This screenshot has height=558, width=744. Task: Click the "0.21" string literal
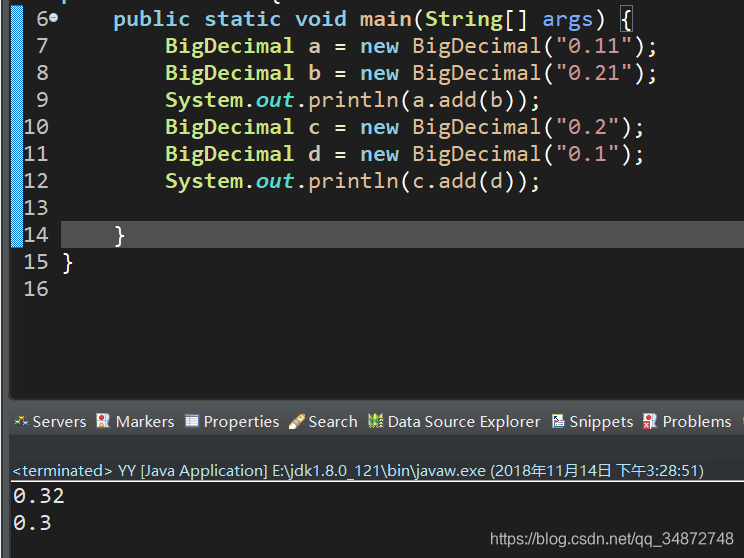[594, 73]
